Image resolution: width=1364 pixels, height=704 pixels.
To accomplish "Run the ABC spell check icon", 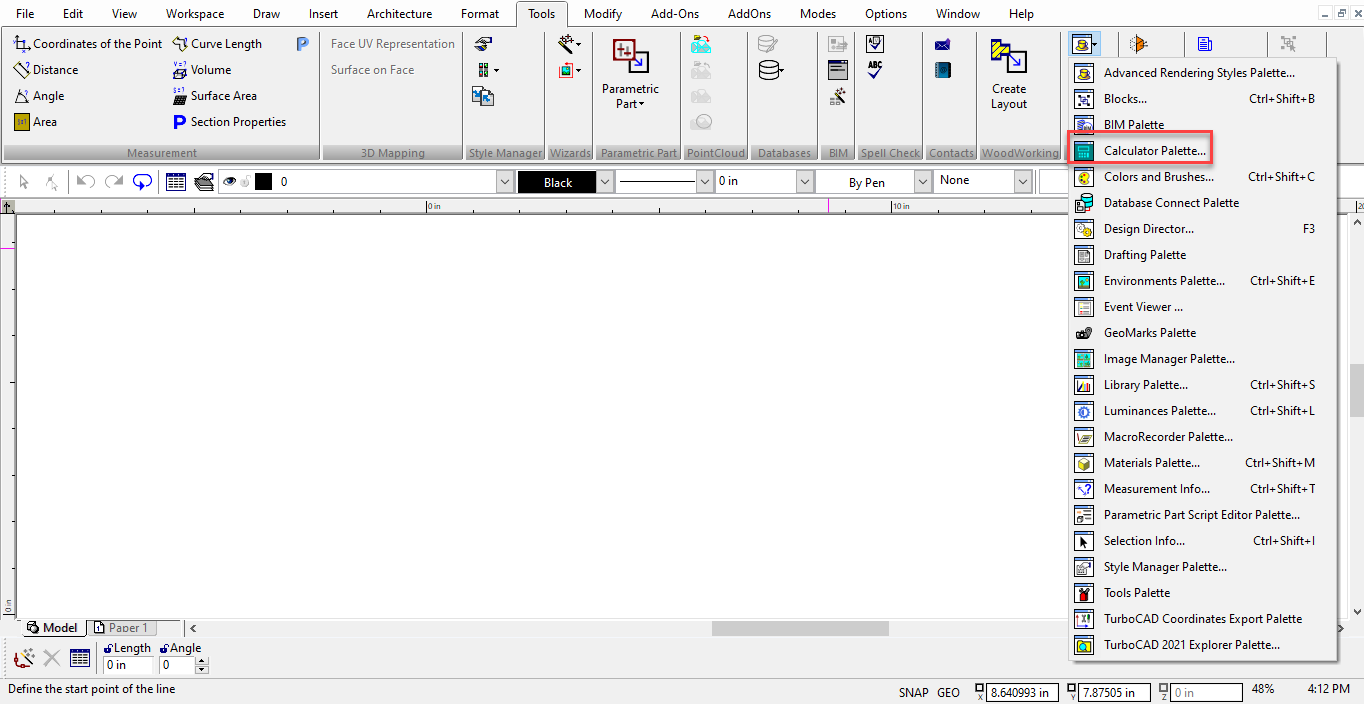I will pos(875,70).
